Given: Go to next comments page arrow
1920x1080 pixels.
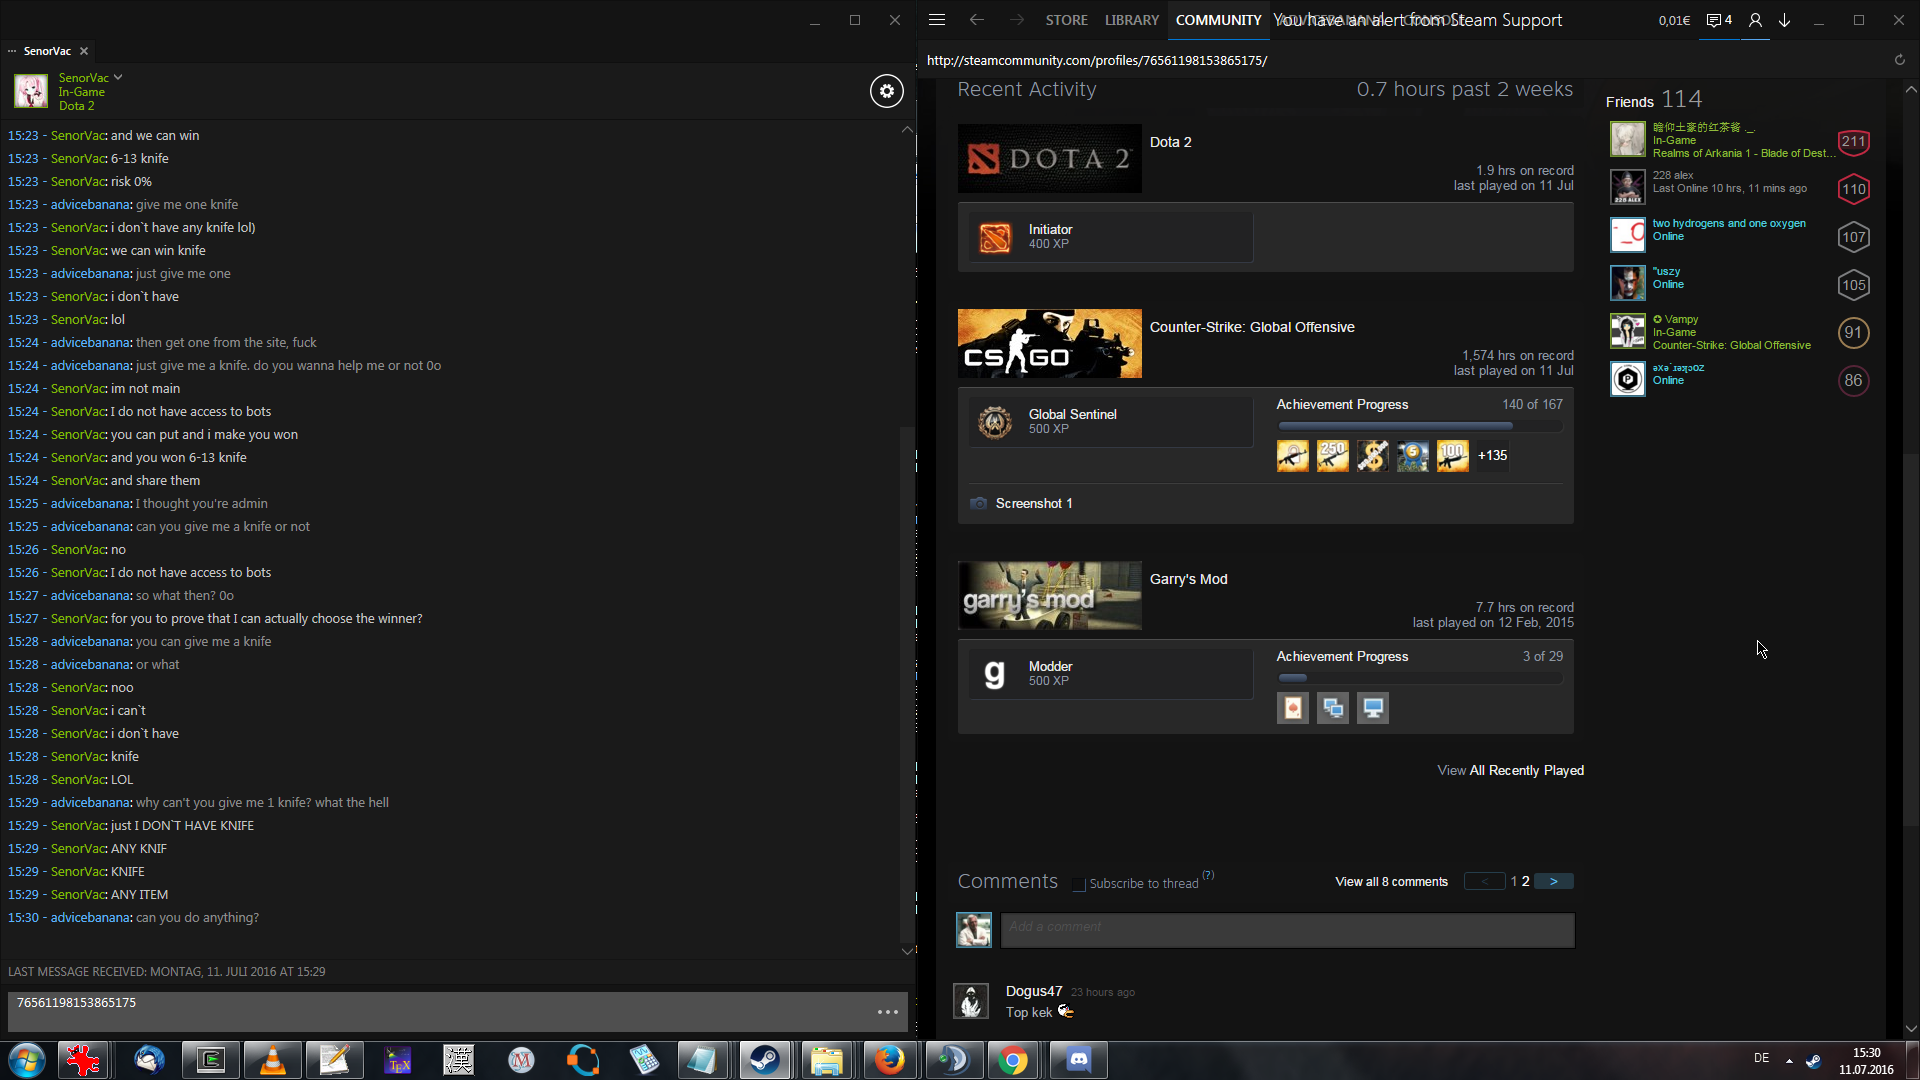Looking at the screenshot, I should [1553, 881].
